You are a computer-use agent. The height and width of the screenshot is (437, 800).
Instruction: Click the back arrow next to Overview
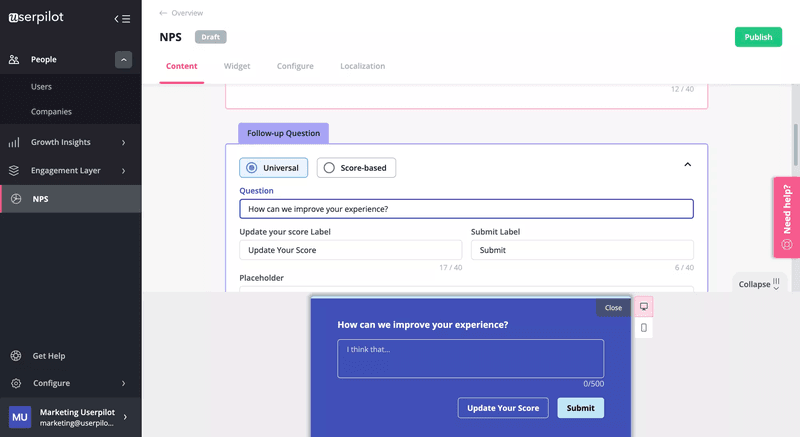(163, 13)
